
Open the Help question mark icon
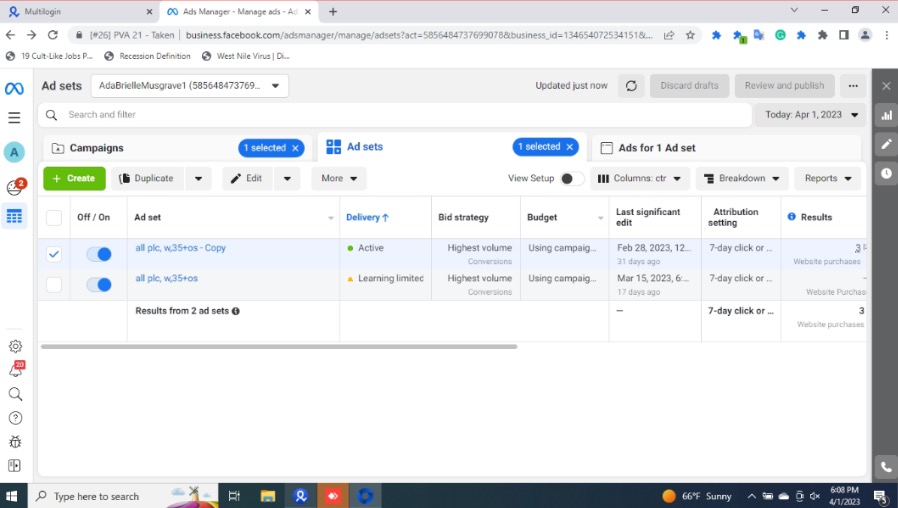(15, 418)
